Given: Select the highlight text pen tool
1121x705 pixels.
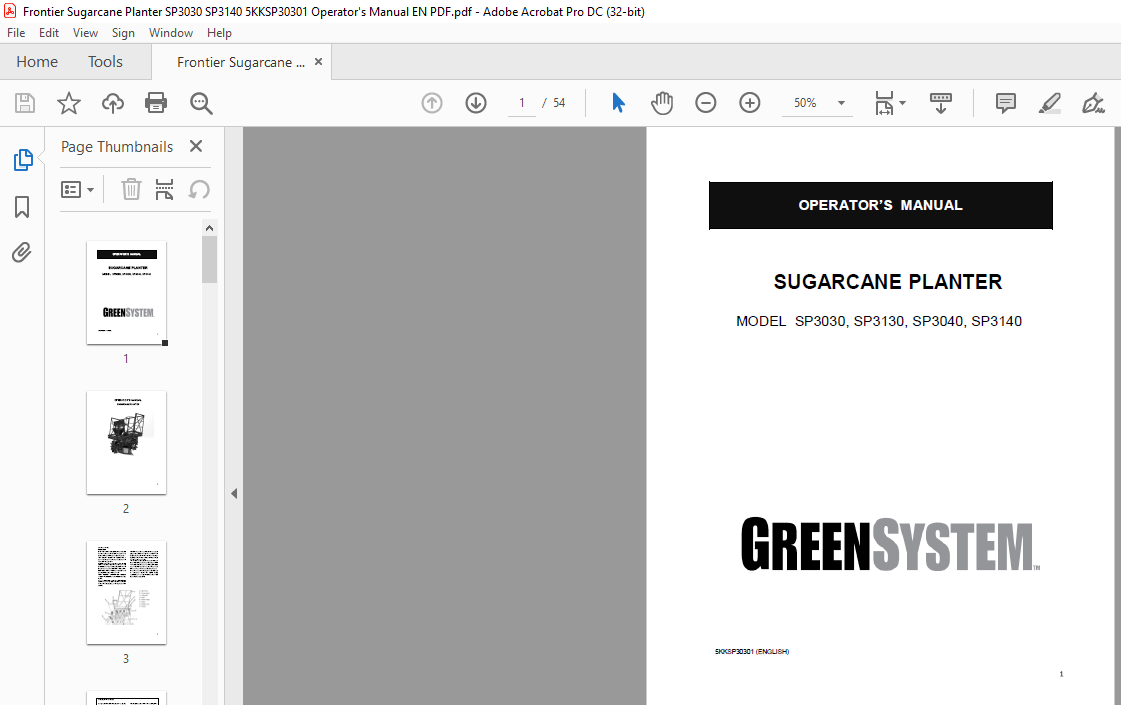Looking at the screenshot, I should pos(1050,103).
